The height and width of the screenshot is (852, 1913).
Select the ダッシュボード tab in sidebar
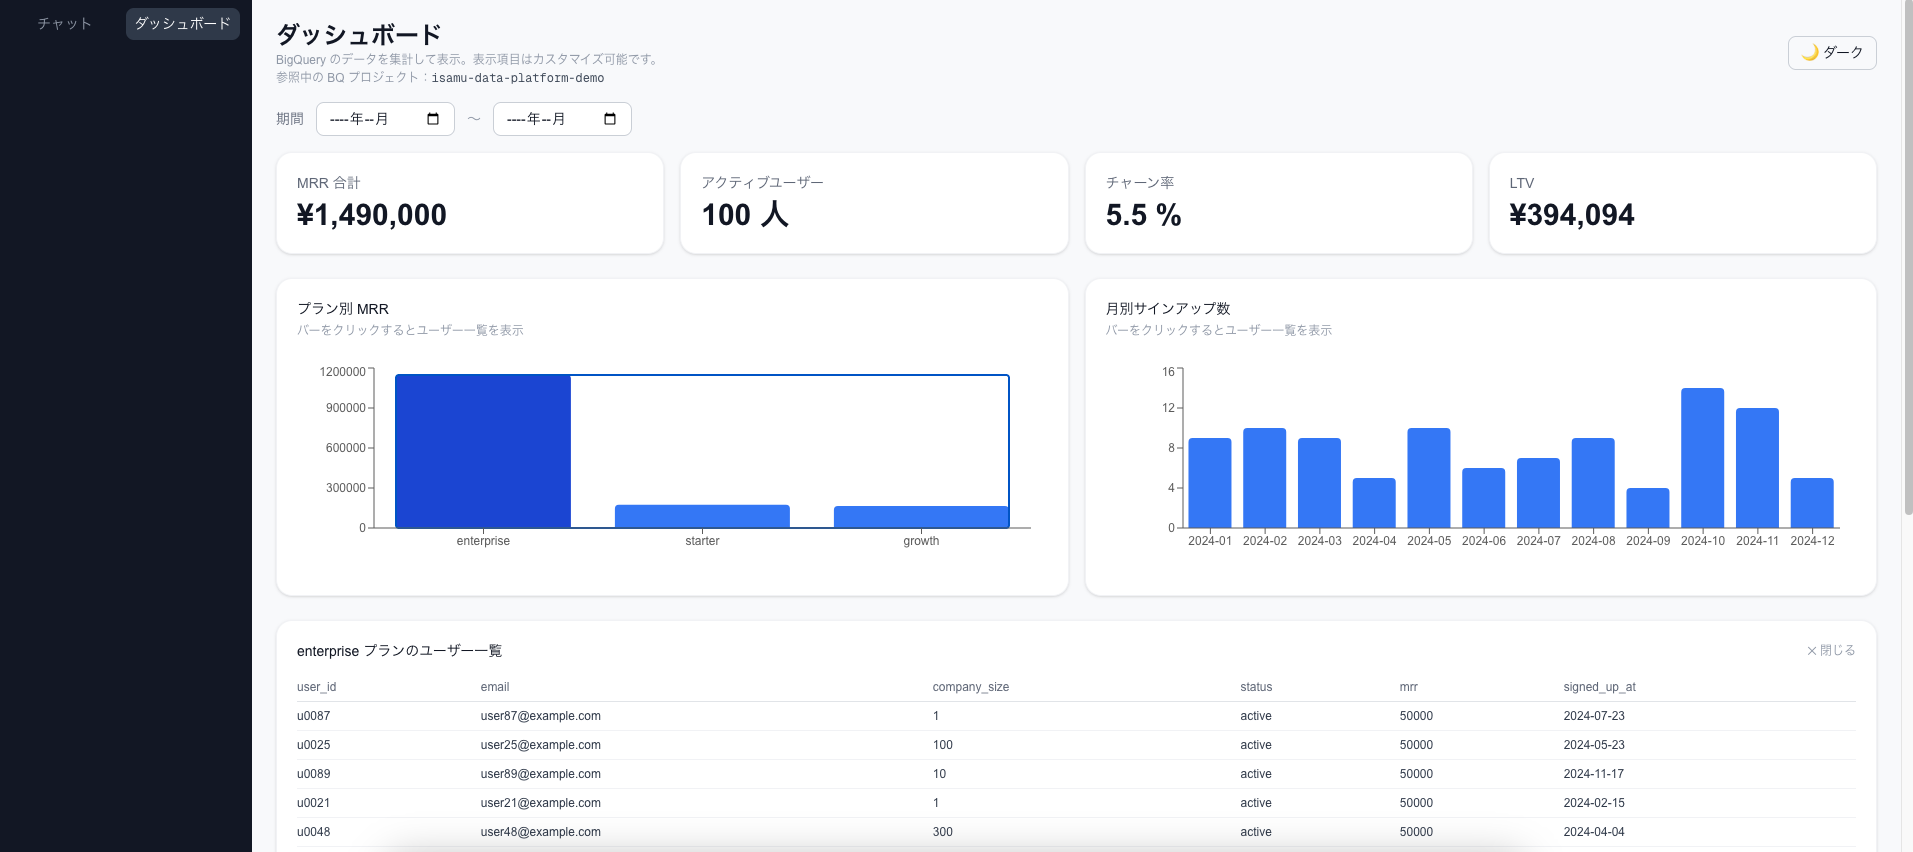pos(182,24)
